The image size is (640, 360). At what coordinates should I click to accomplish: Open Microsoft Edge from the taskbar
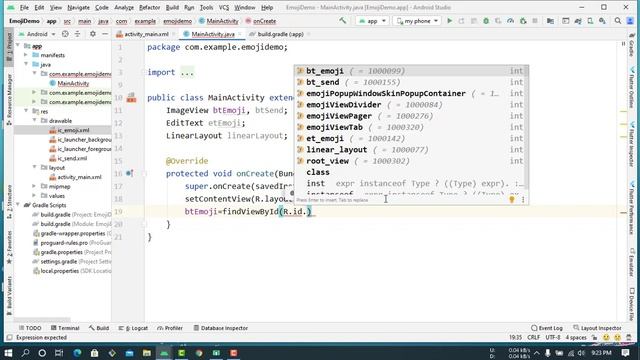click(77, 353)
